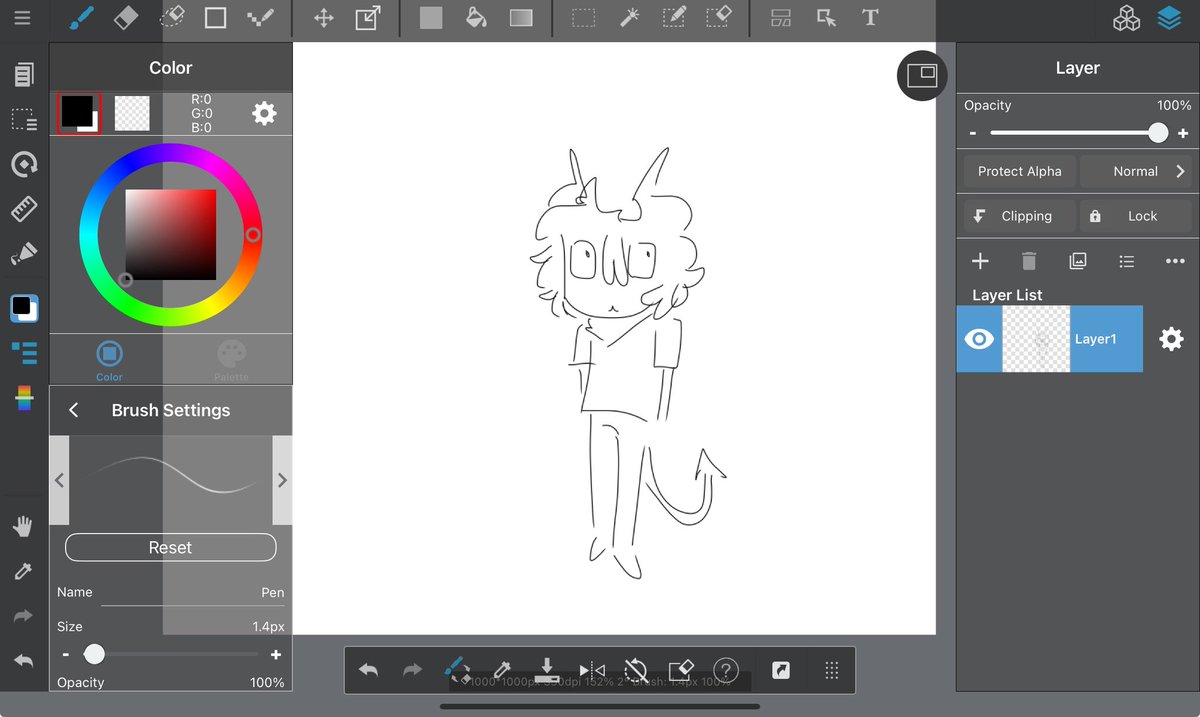Open the document pages icon in left sidebar
The height and width of the screenshot is (717, 1200).
pyautogui.click(x=24, y=74)
